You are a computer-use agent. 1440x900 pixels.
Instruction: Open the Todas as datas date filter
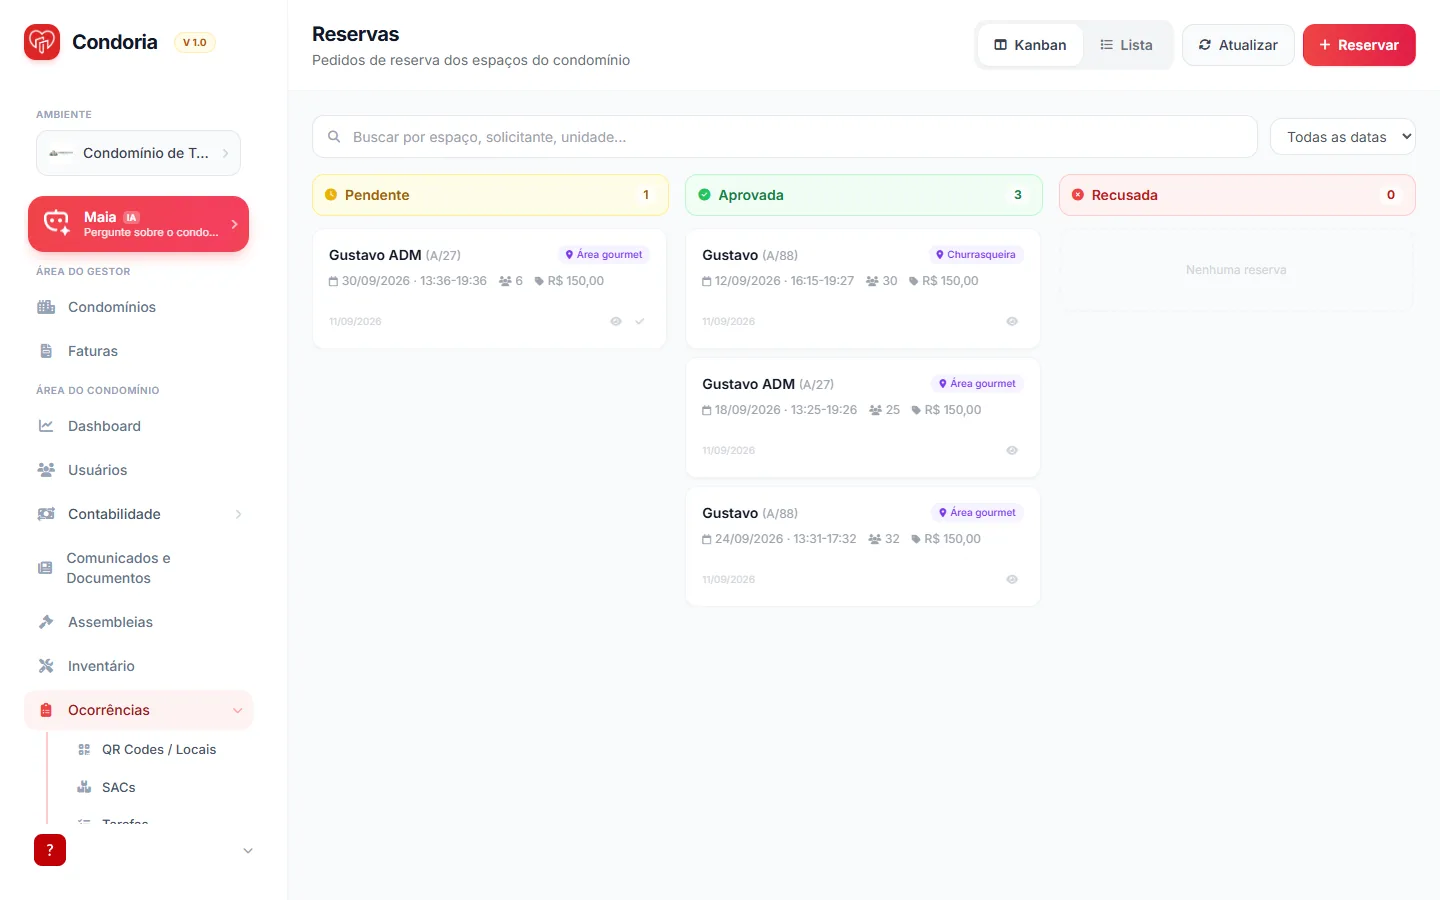(1343, 137)
